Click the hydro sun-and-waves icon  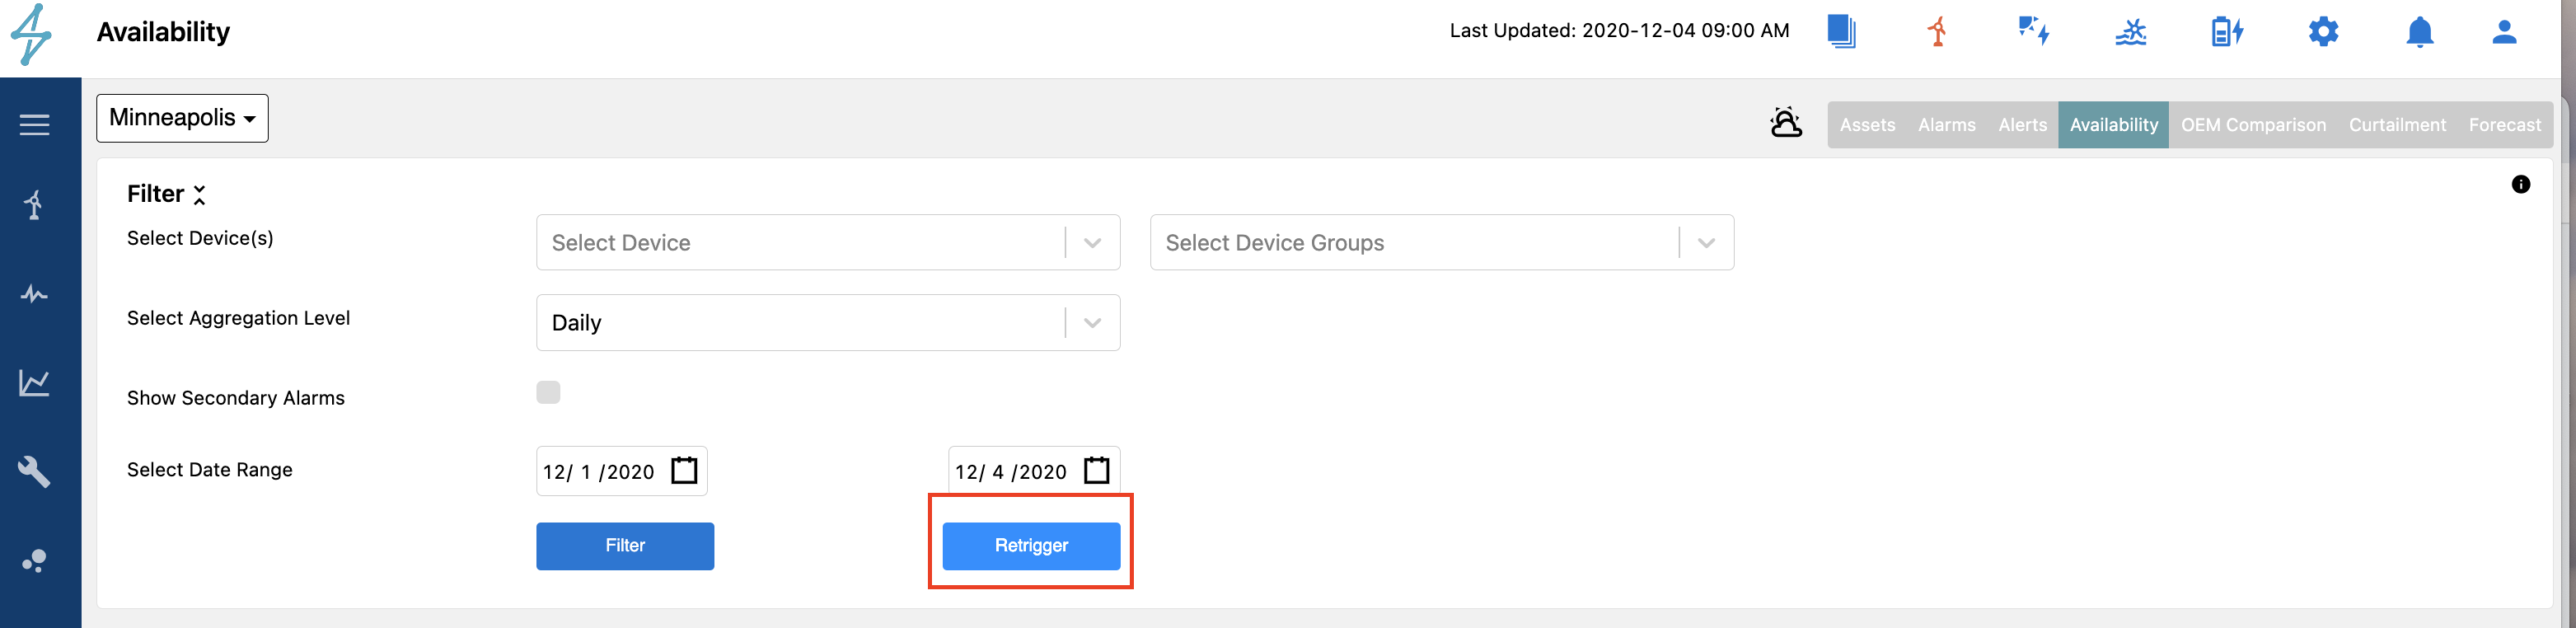click(2131, 32)
